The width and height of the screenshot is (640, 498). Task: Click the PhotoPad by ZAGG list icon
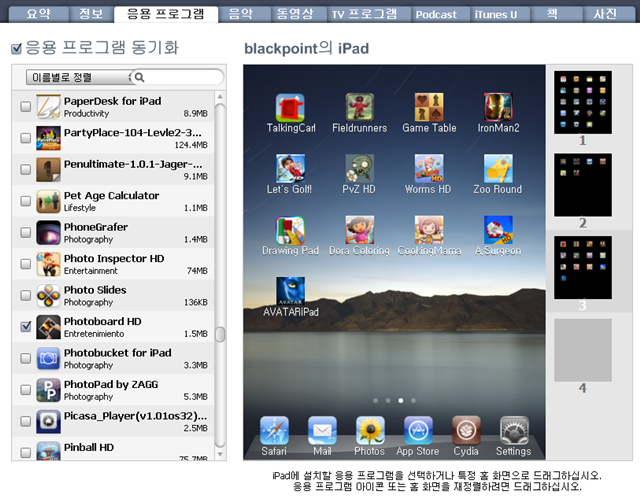point(48,390)
